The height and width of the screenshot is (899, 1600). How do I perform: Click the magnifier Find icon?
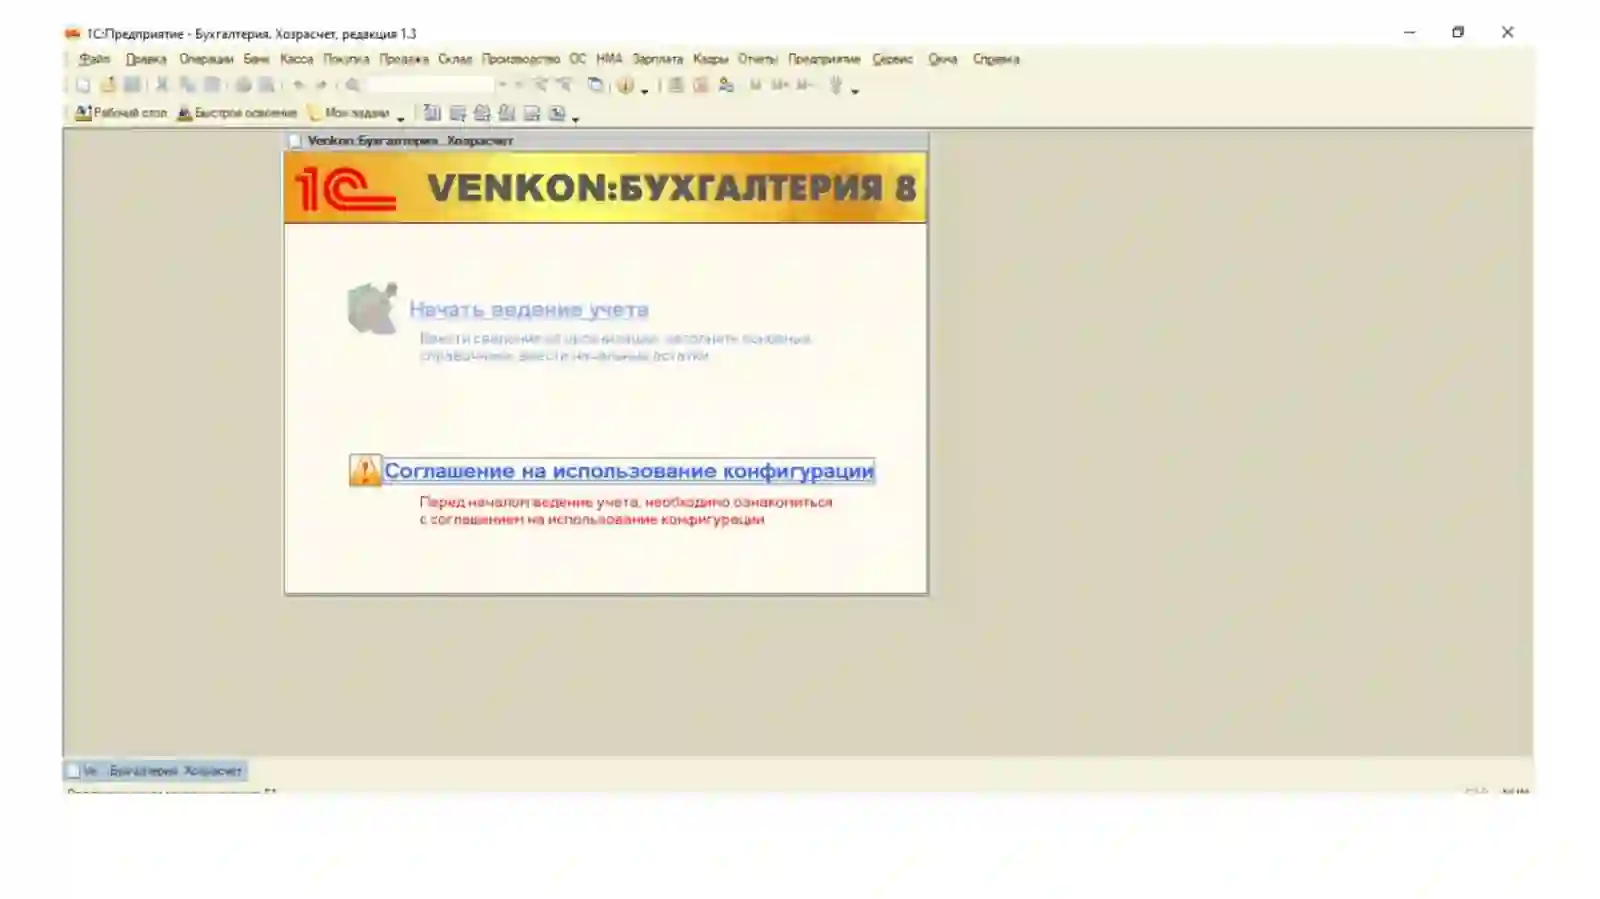[x=352, y=85]
